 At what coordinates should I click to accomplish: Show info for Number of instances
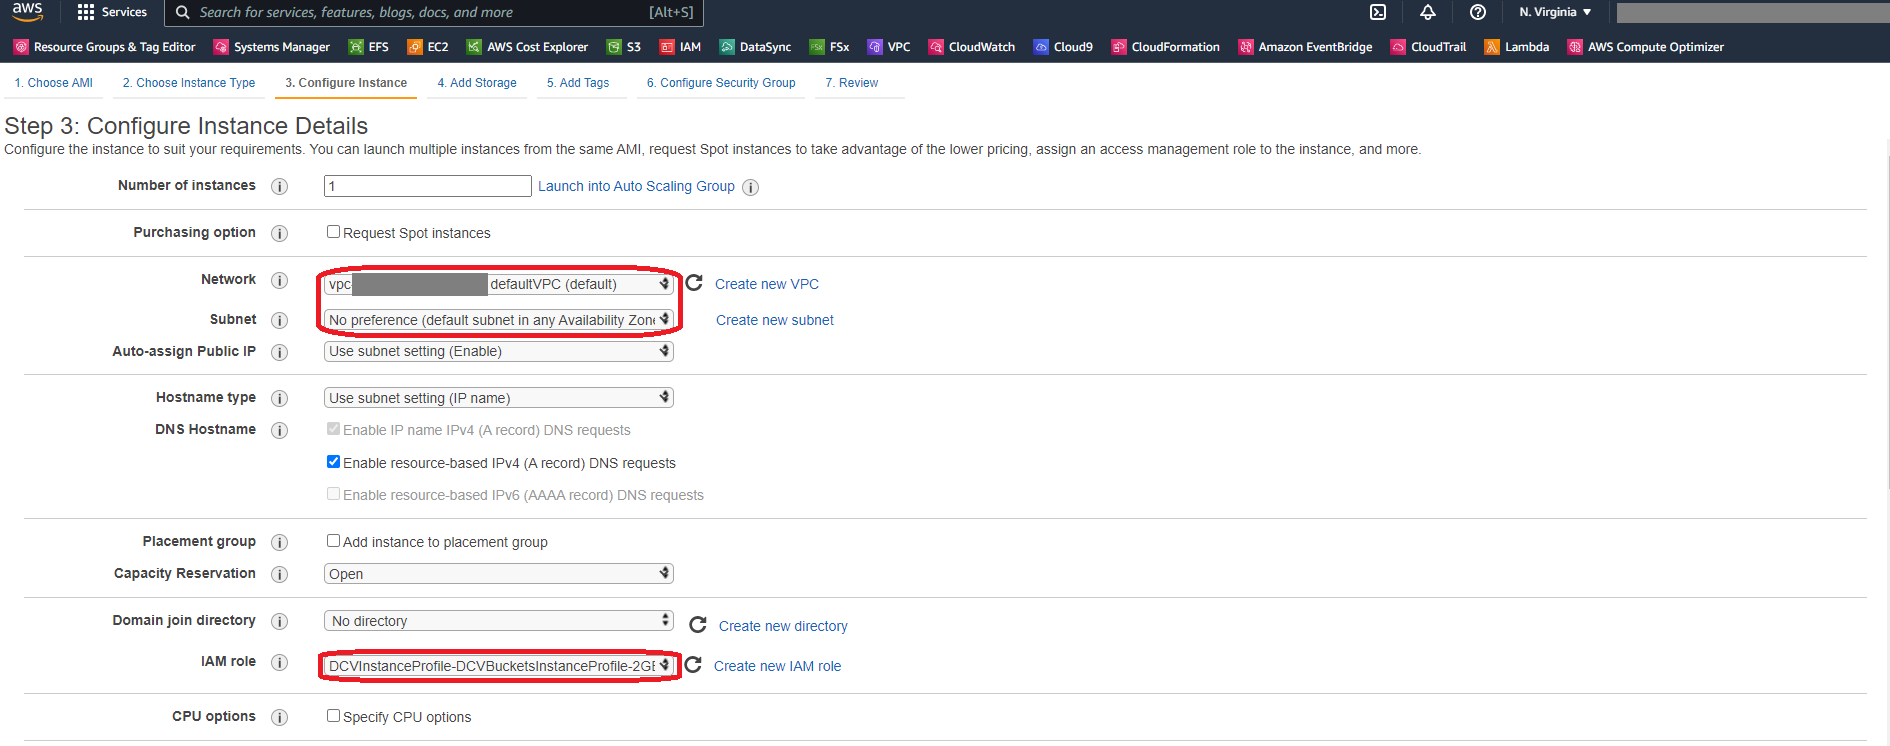point(280,186)
